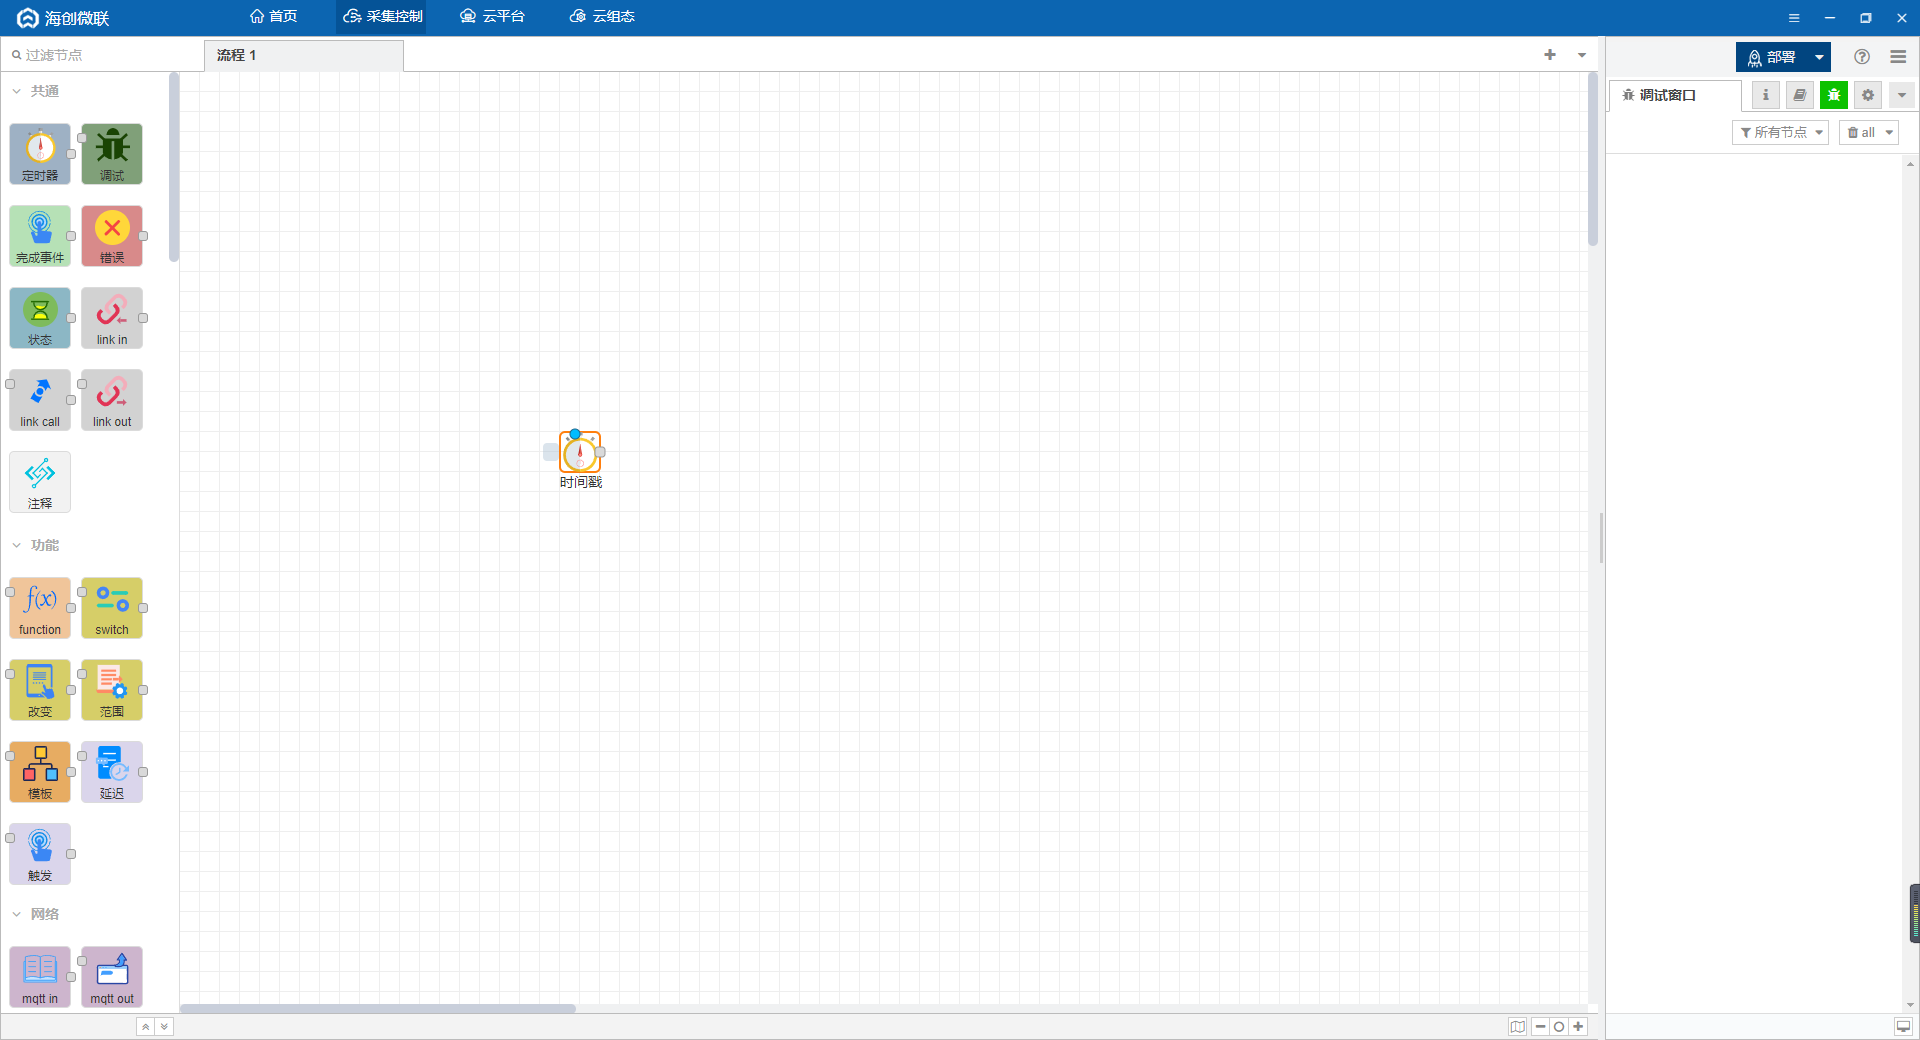
Task: Select the 调试 debug node in palette
Action: coord(112,154)
